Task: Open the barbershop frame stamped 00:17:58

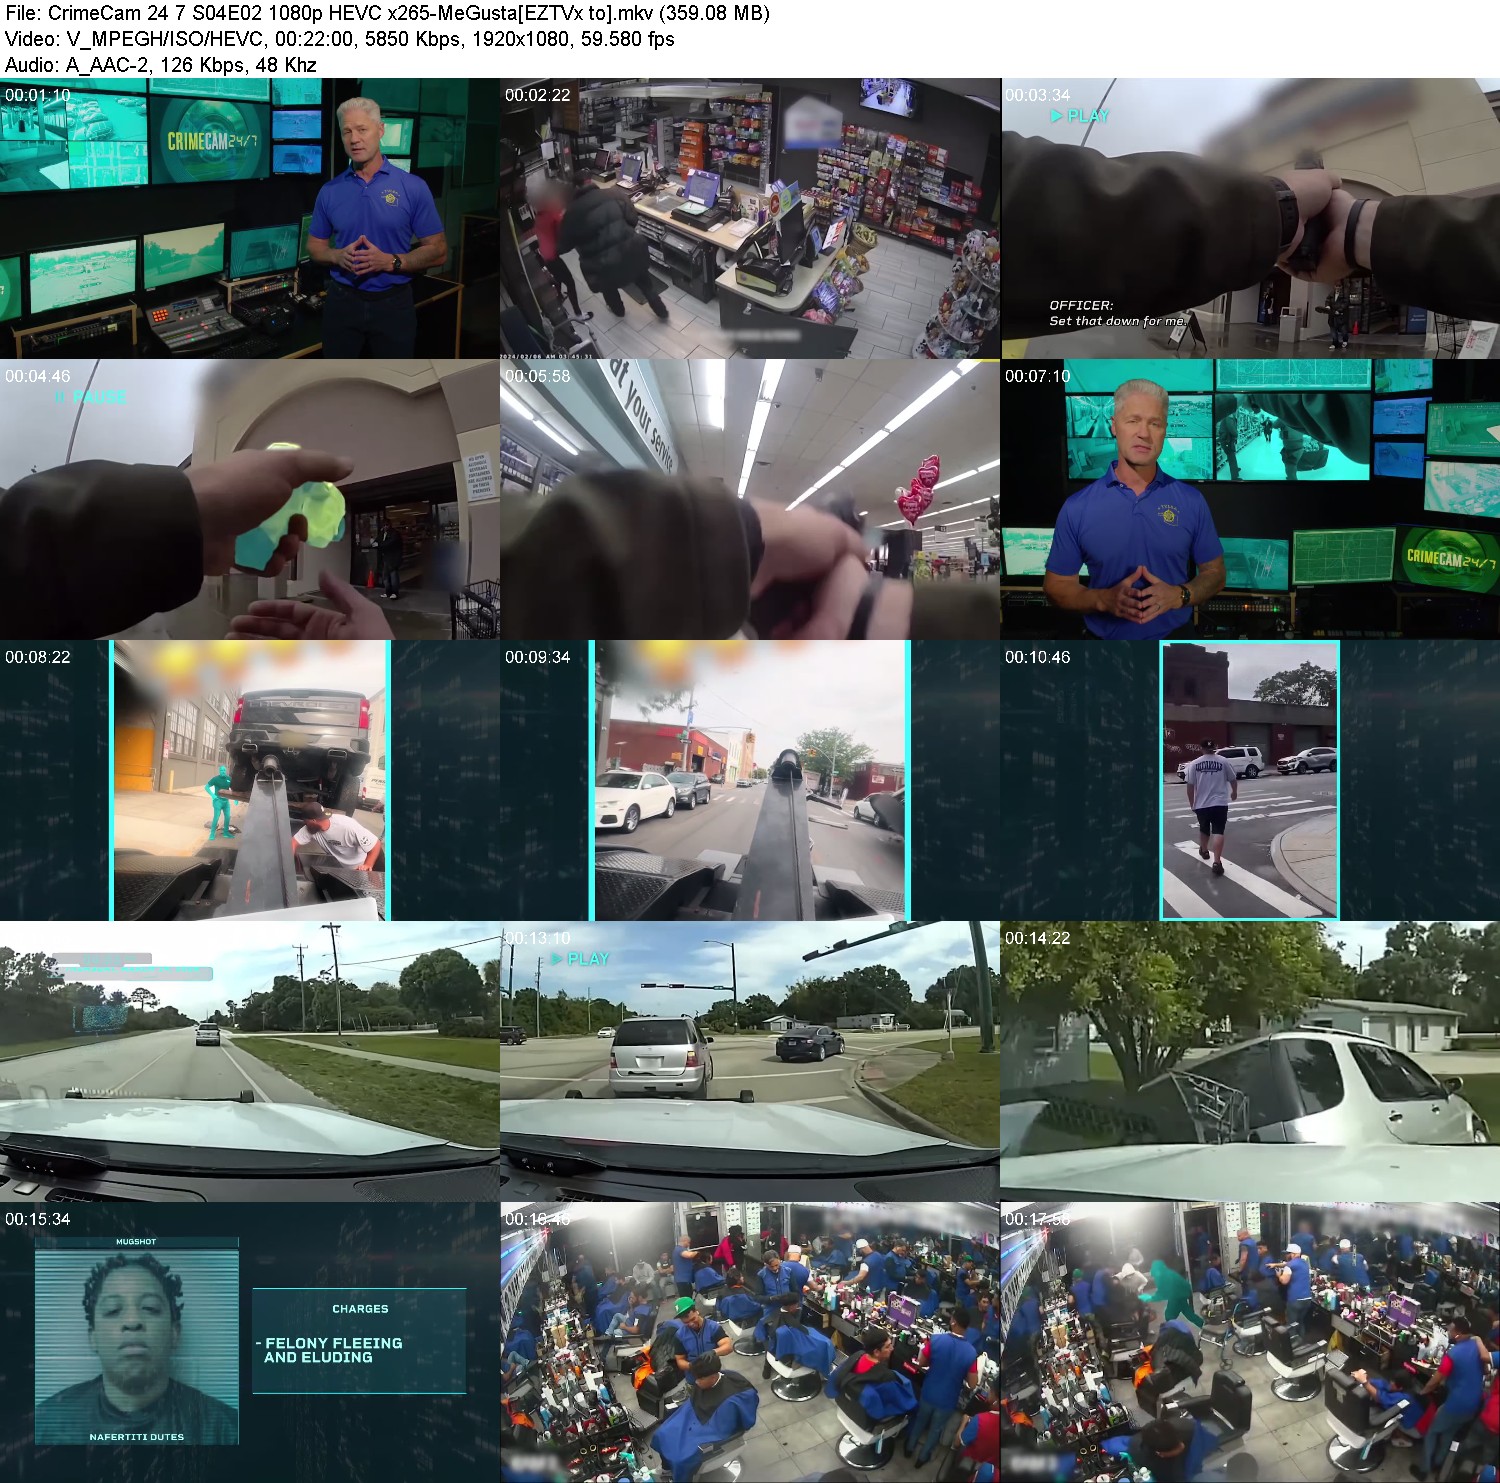Action: (1250, 1342)
